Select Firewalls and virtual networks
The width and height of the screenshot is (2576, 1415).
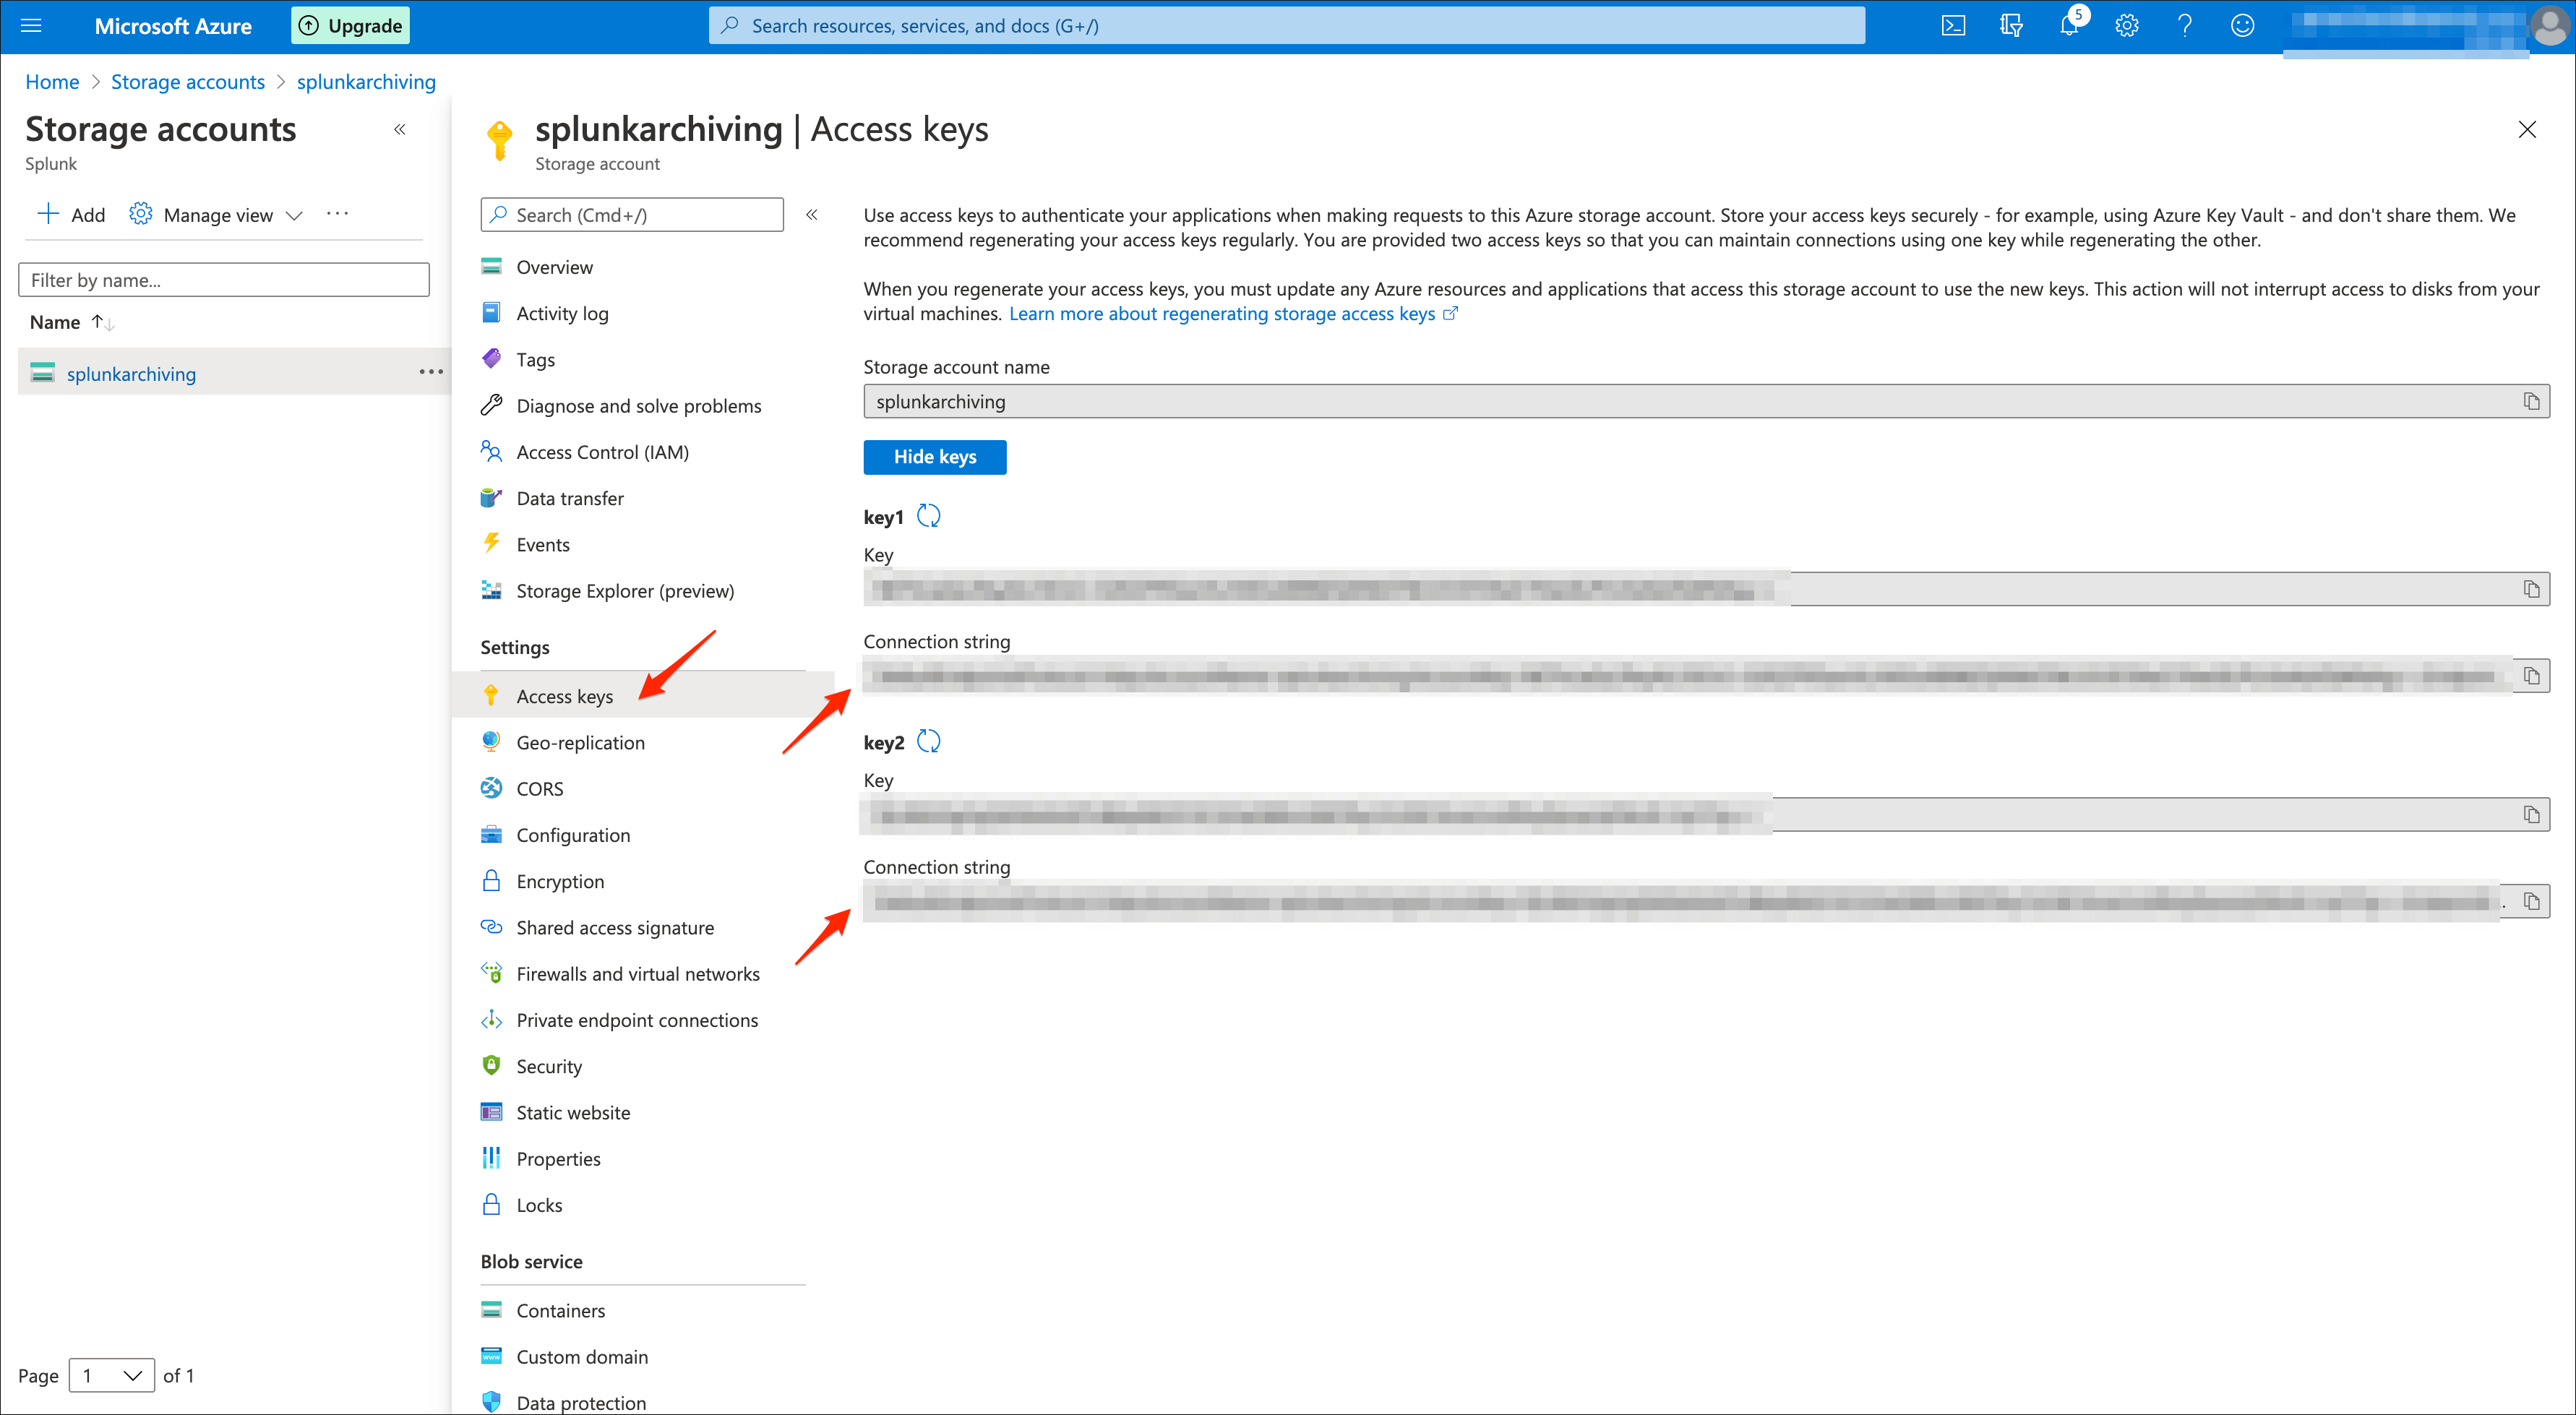point(637,974)
